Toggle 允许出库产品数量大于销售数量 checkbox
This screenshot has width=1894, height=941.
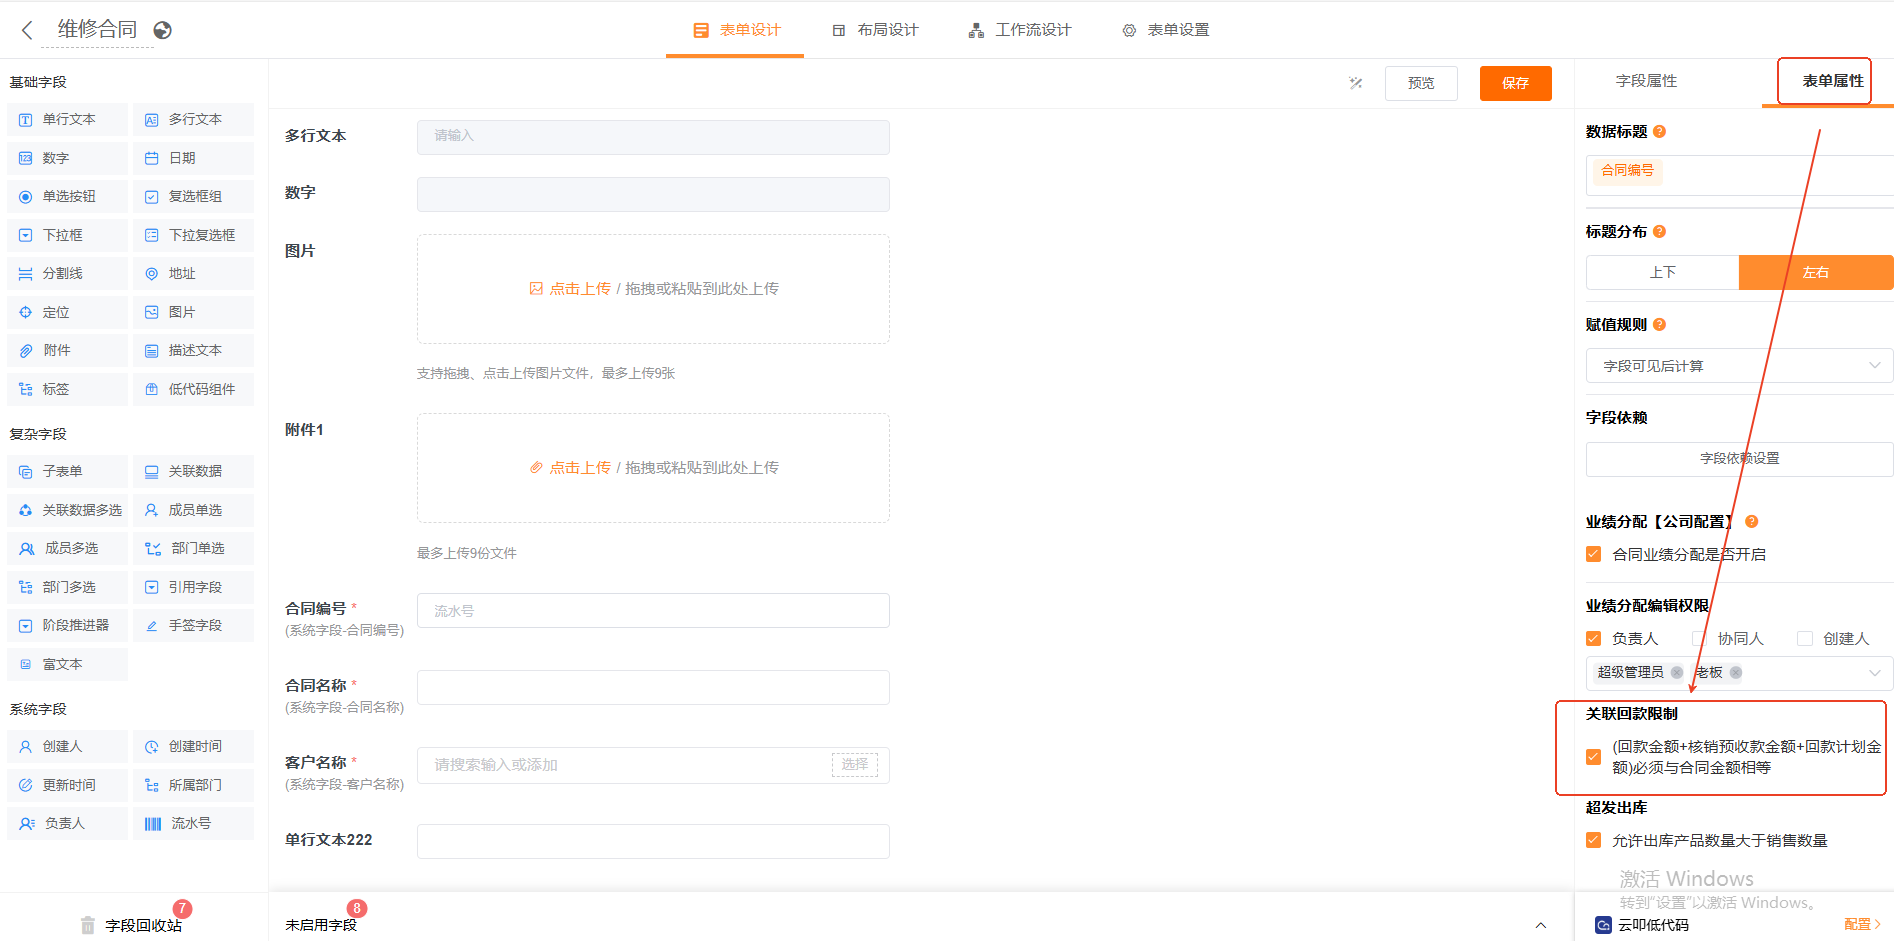click(x=1594, y=841)
